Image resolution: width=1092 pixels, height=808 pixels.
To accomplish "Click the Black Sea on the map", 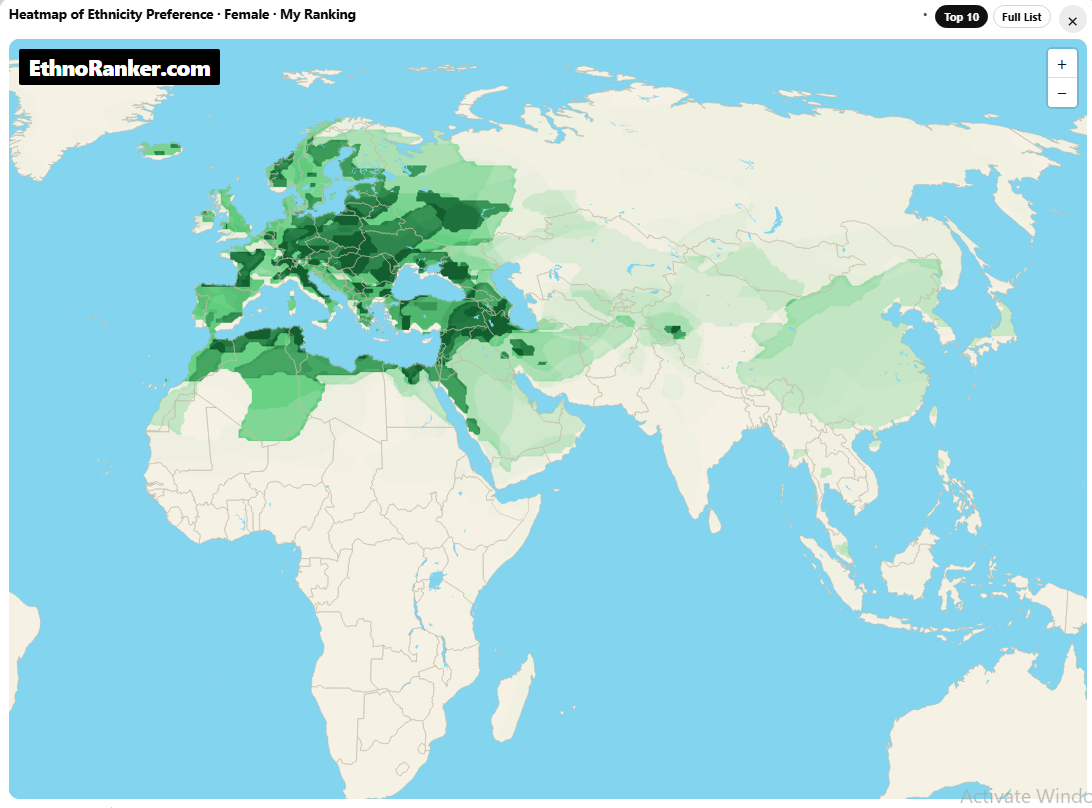I will [427, 286].
